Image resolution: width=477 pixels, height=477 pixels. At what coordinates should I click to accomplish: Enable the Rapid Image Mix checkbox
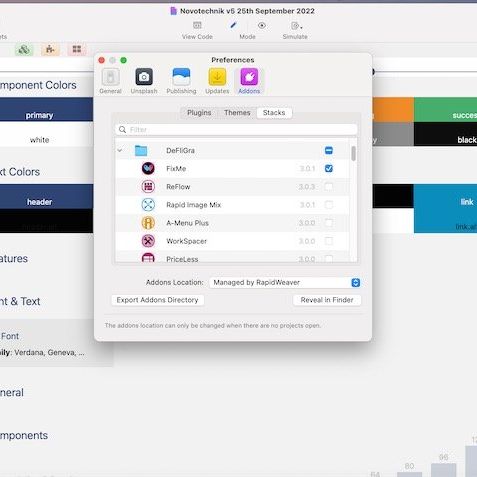tap(329, 205)
